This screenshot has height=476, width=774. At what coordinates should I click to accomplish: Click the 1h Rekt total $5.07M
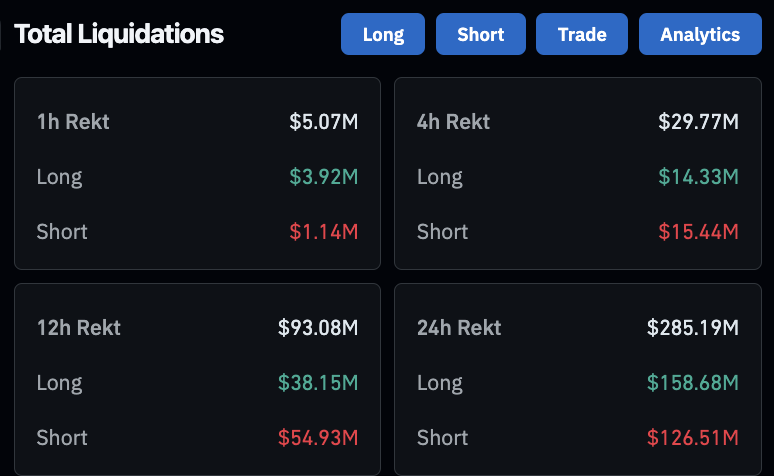click(324, 122)
